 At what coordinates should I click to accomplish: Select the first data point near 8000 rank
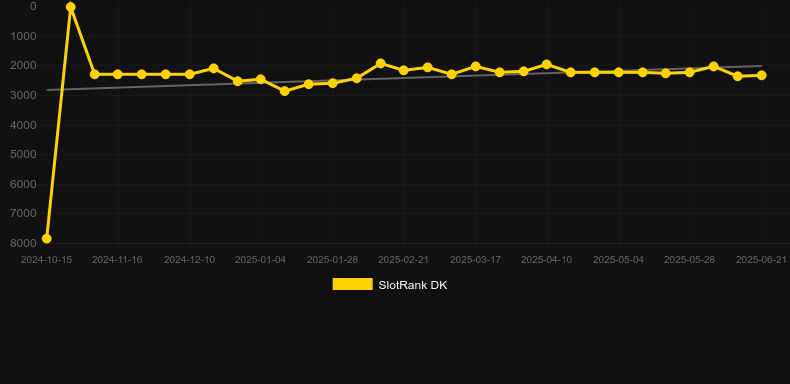[x=46, y=238]
